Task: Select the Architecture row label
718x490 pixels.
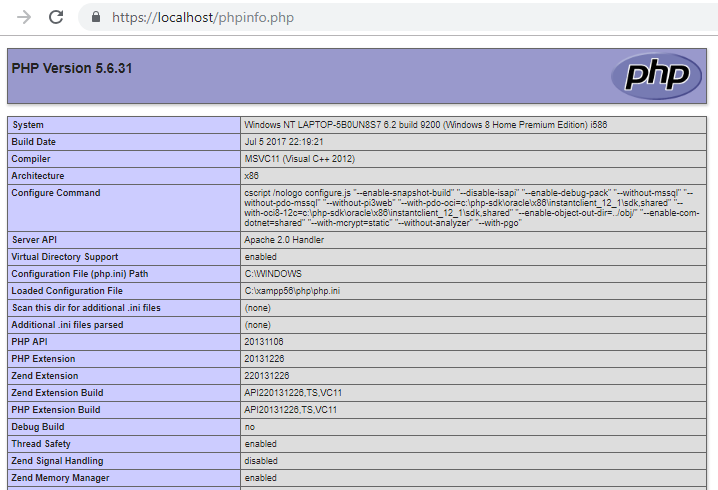Action: click(x=38, y=175)
